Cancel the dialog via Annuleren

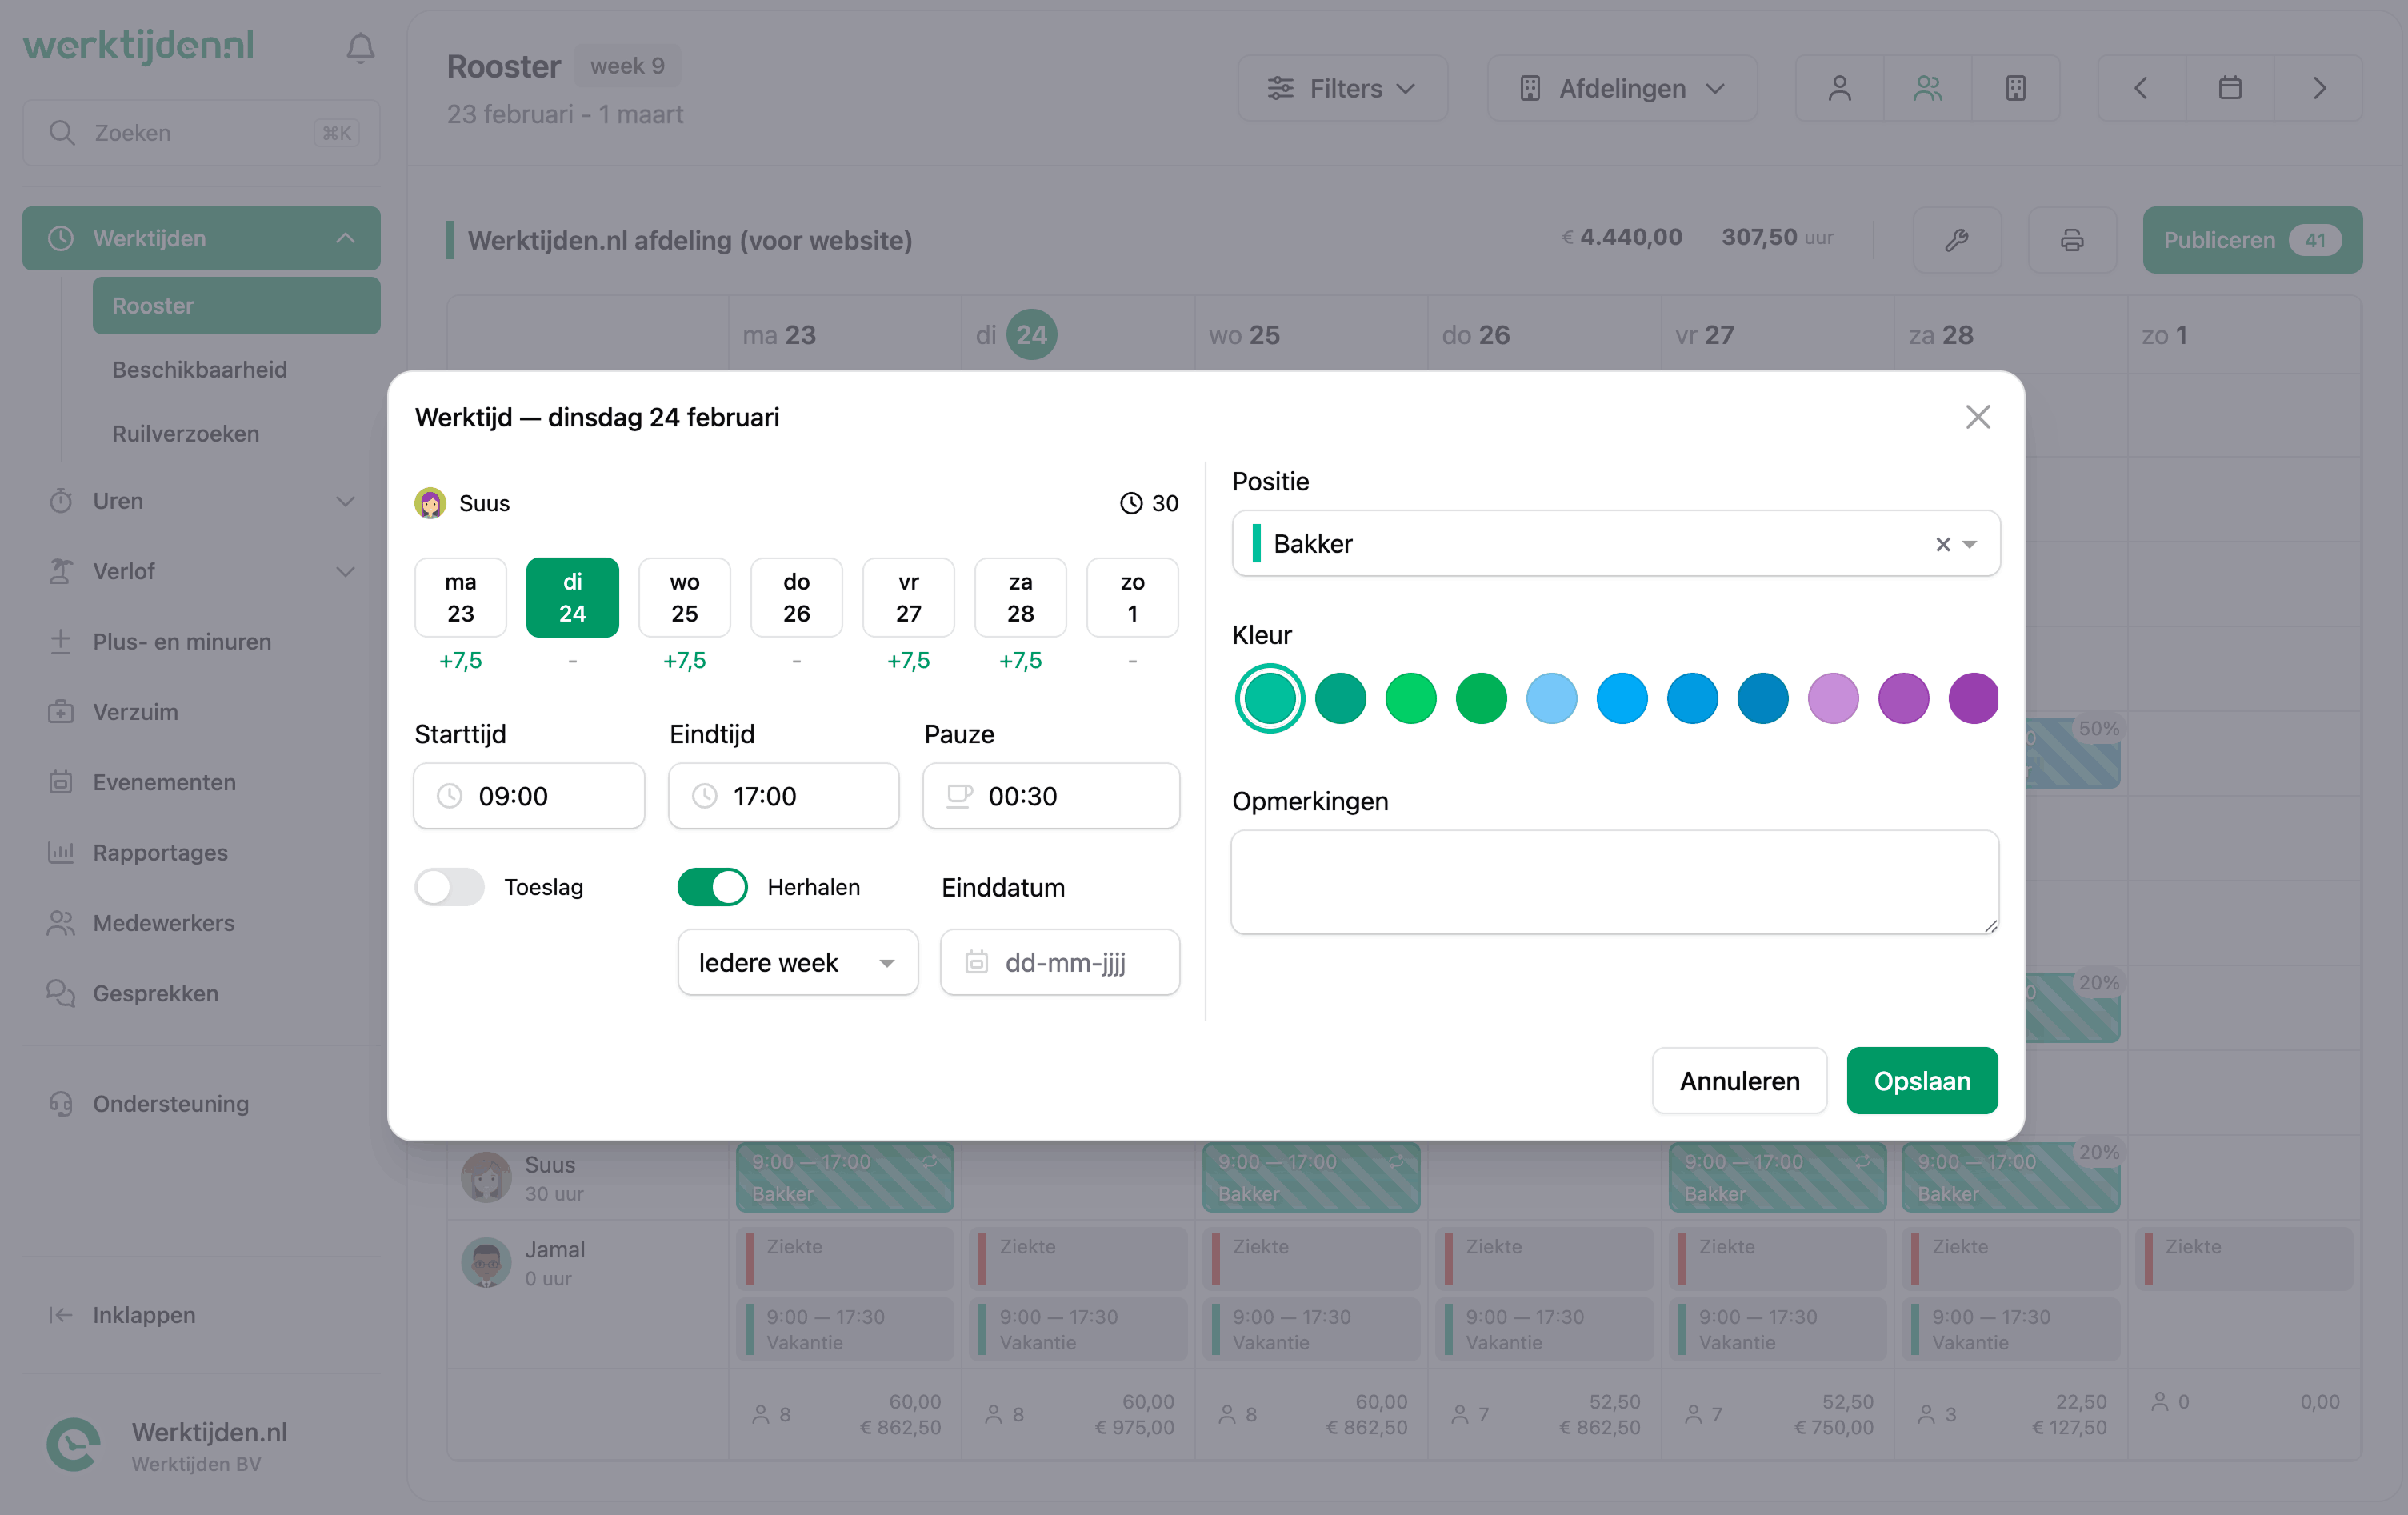1739,1081
